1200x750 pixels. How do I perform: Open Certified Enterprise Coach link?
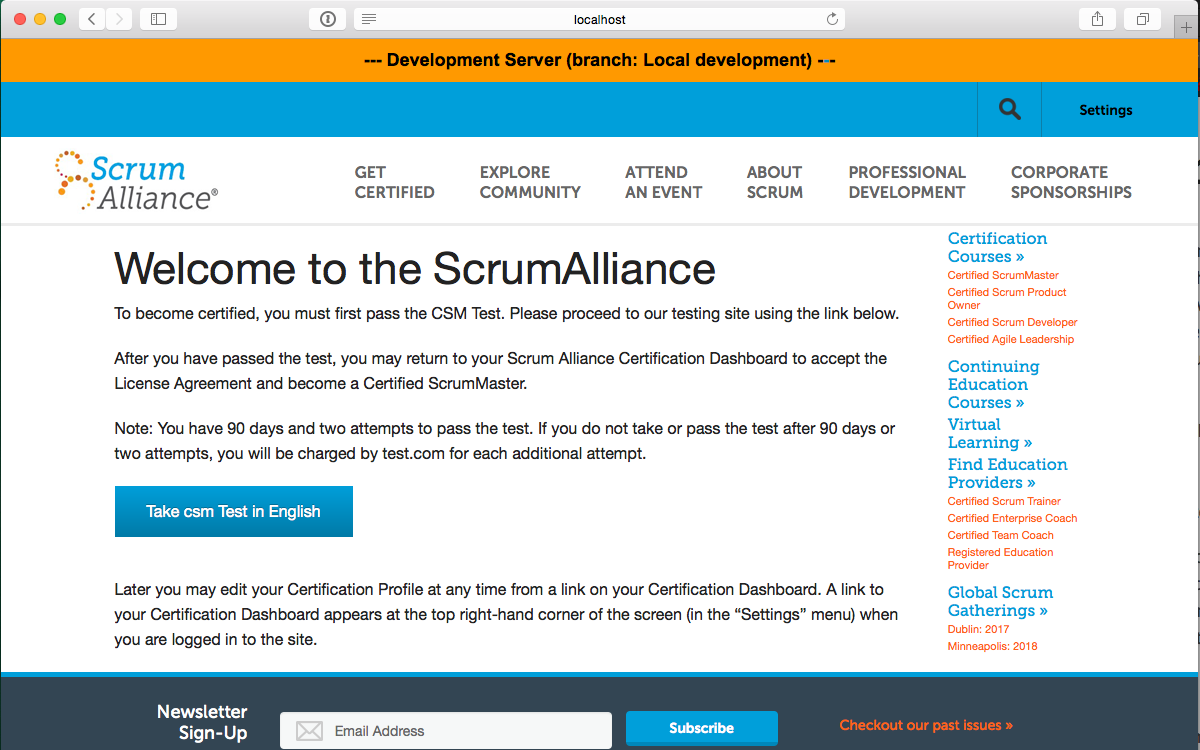coord(1013,518)
